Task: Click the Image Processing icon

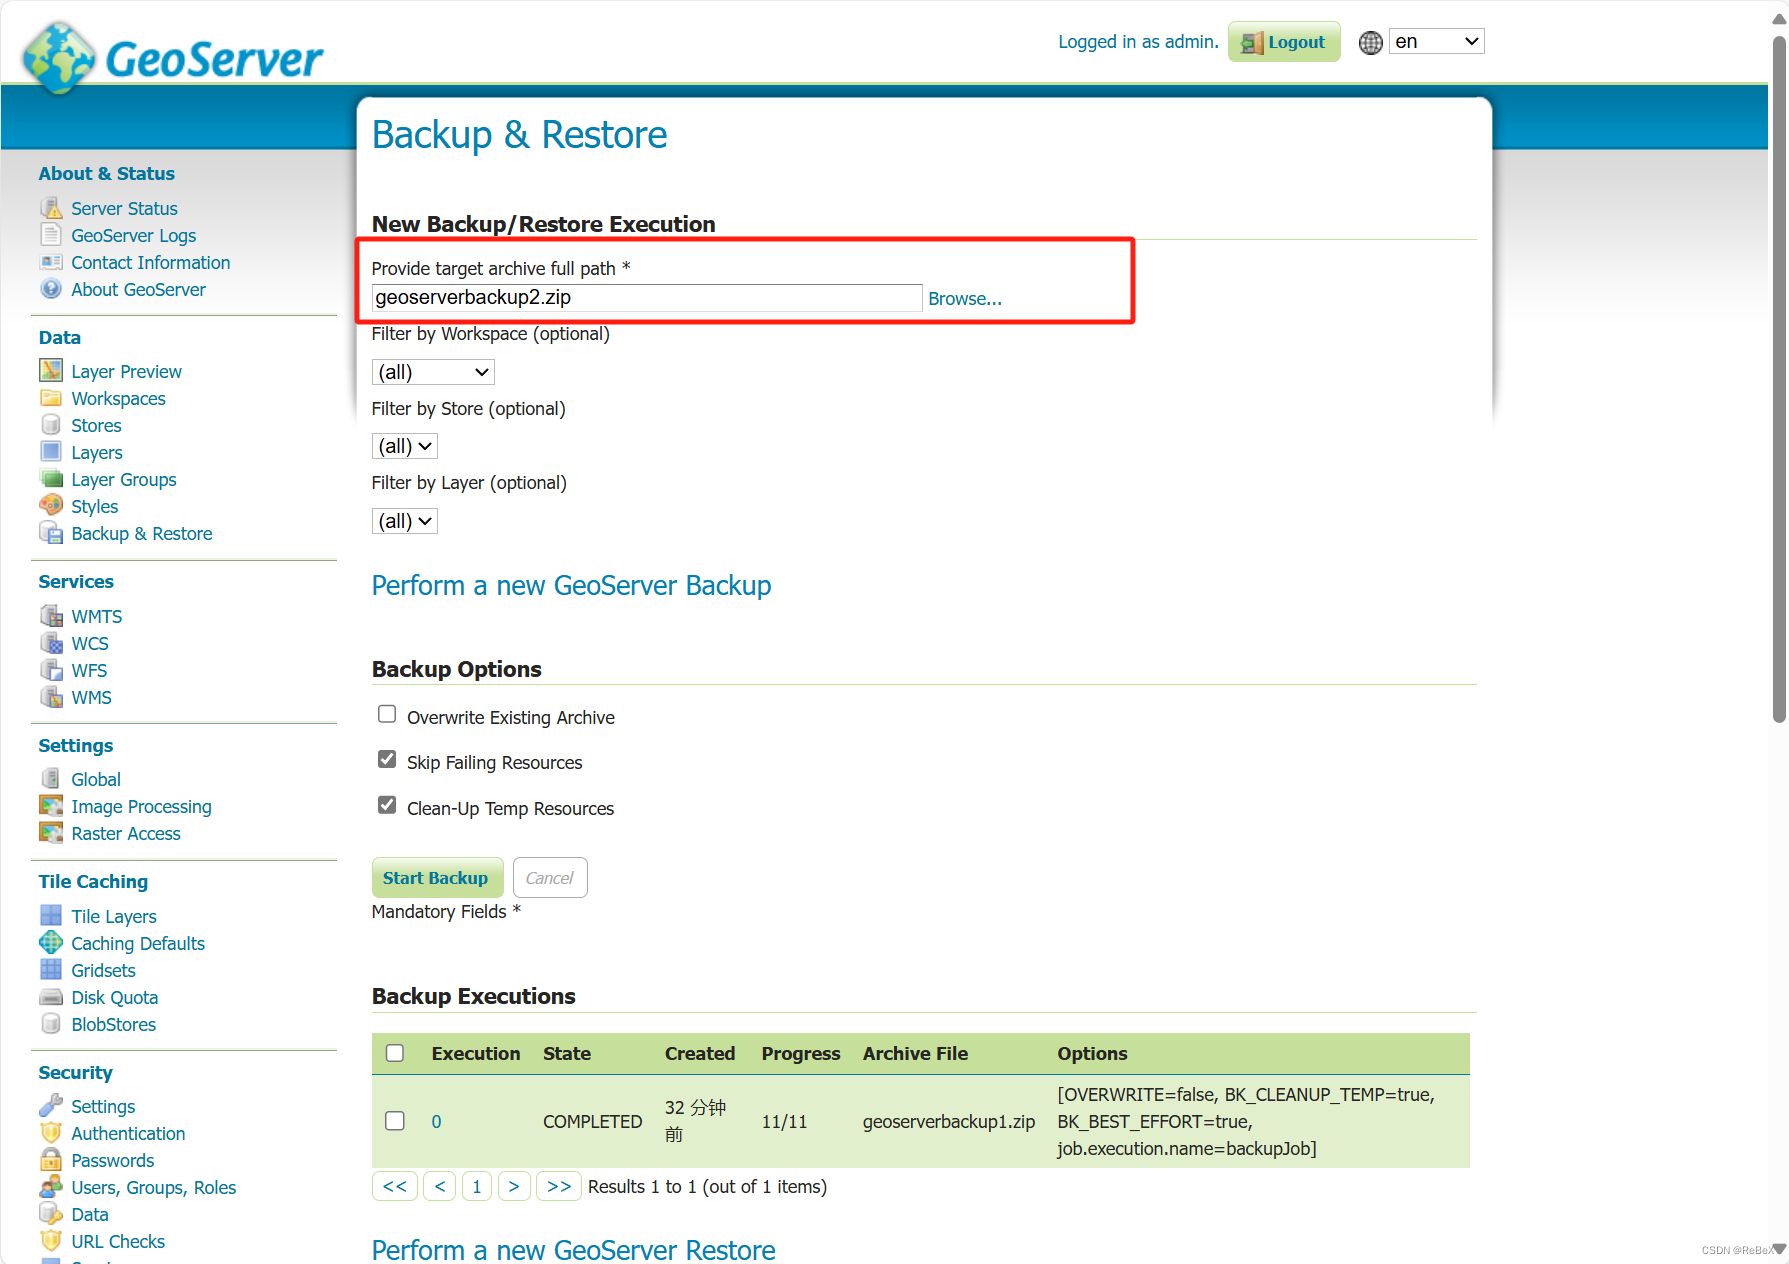Action: coord(51,806)
